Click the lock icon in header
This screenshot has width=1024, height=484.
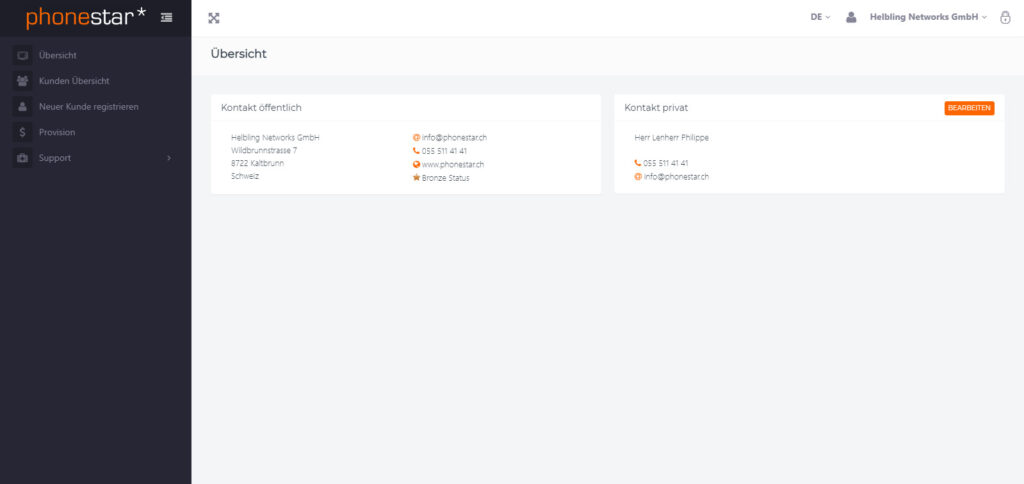click(1005, 18)
